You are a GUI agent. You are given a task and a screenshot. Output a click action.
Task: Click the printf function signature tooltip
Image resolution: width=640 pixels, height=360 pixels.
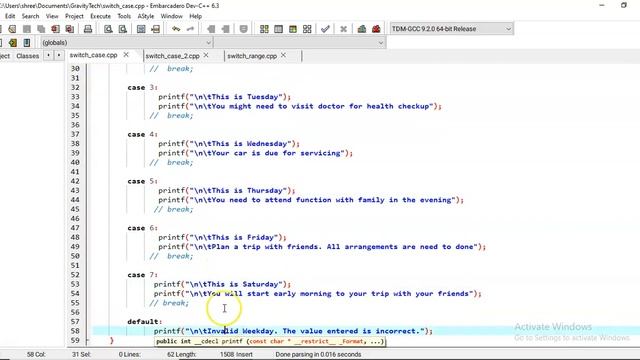point(270,341)
